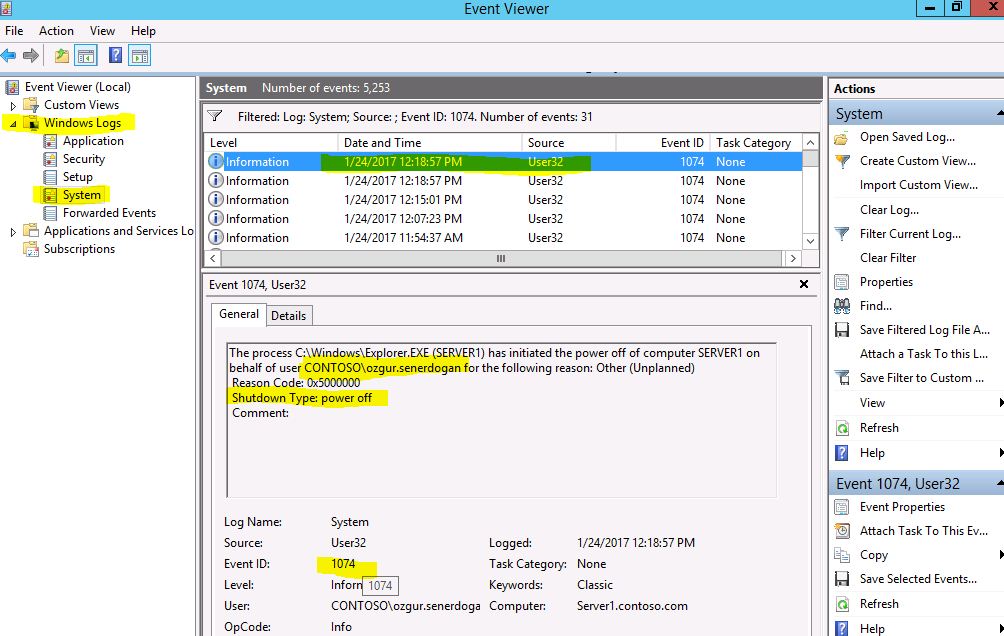Click the Security log icon in tree
1004x636 pixels.
tap(50, 159)
